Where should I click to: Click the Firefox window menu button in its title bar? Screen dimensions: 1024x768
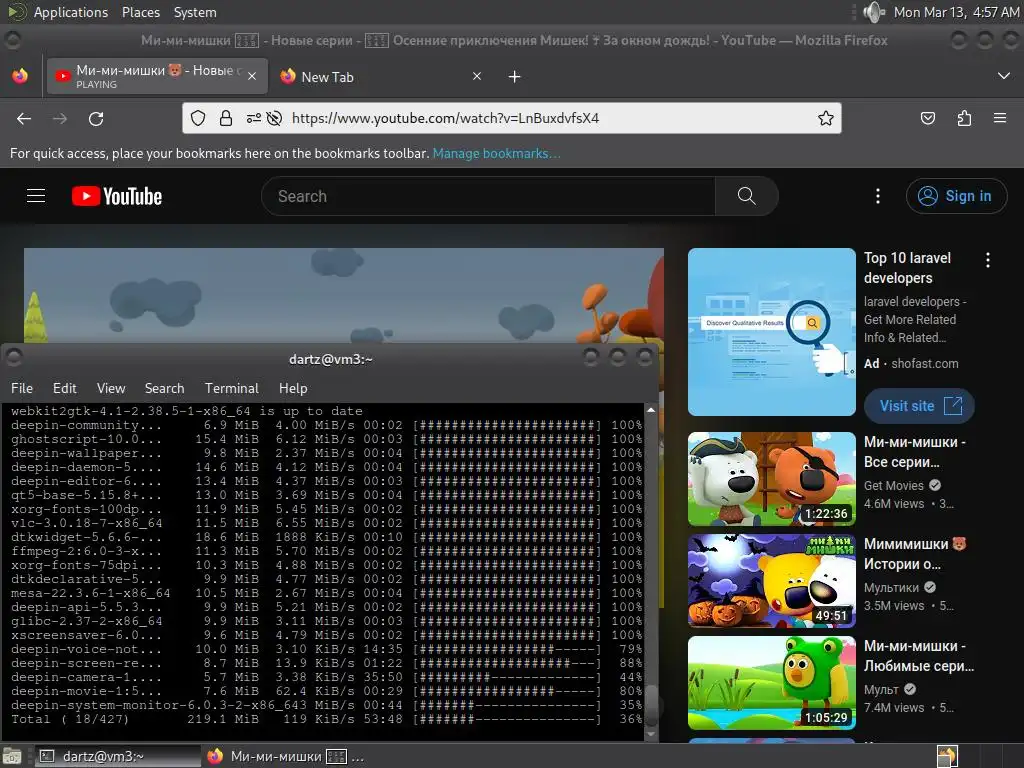point(12,40)
